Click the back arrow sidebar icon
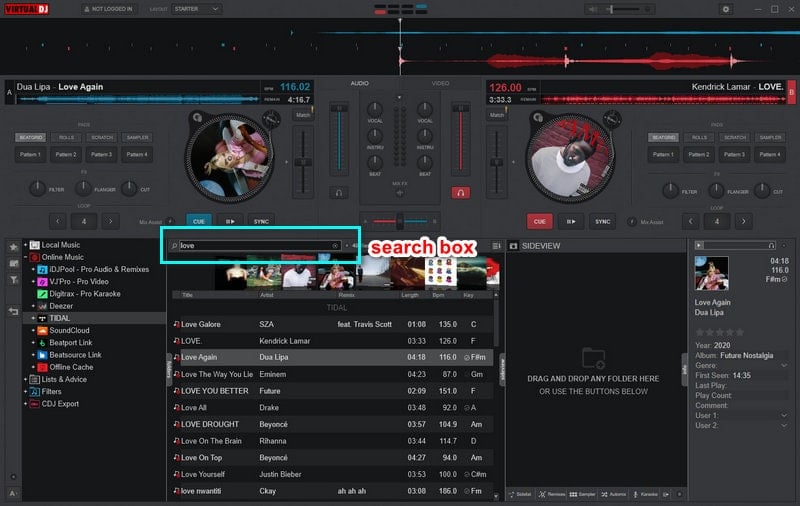This screenshot has height=506, width=800. pyautogui.click(x=14, y=311)
